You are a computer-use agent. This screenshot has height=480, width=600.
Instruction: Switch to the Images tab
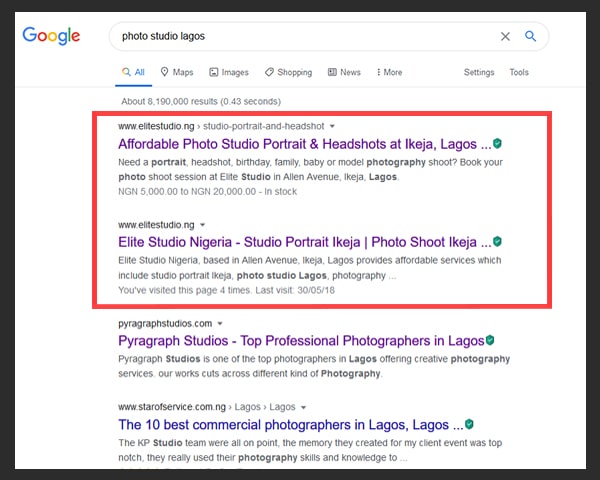tap(229, 72)
